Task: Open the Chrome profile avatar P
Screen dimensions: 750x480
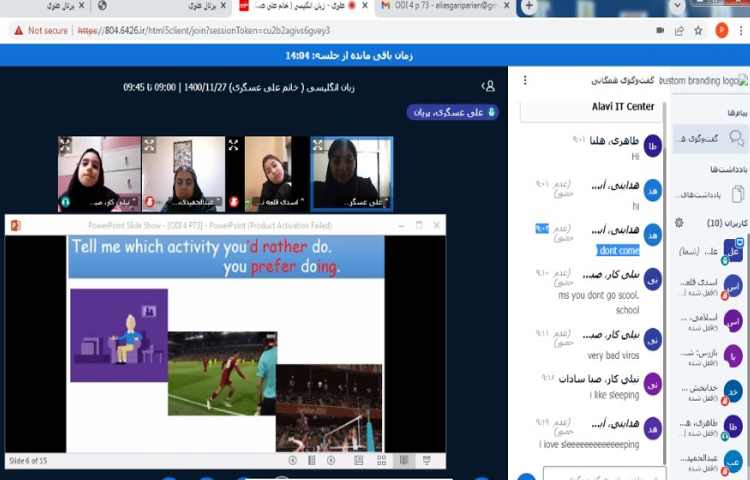Action: point(721,31)
